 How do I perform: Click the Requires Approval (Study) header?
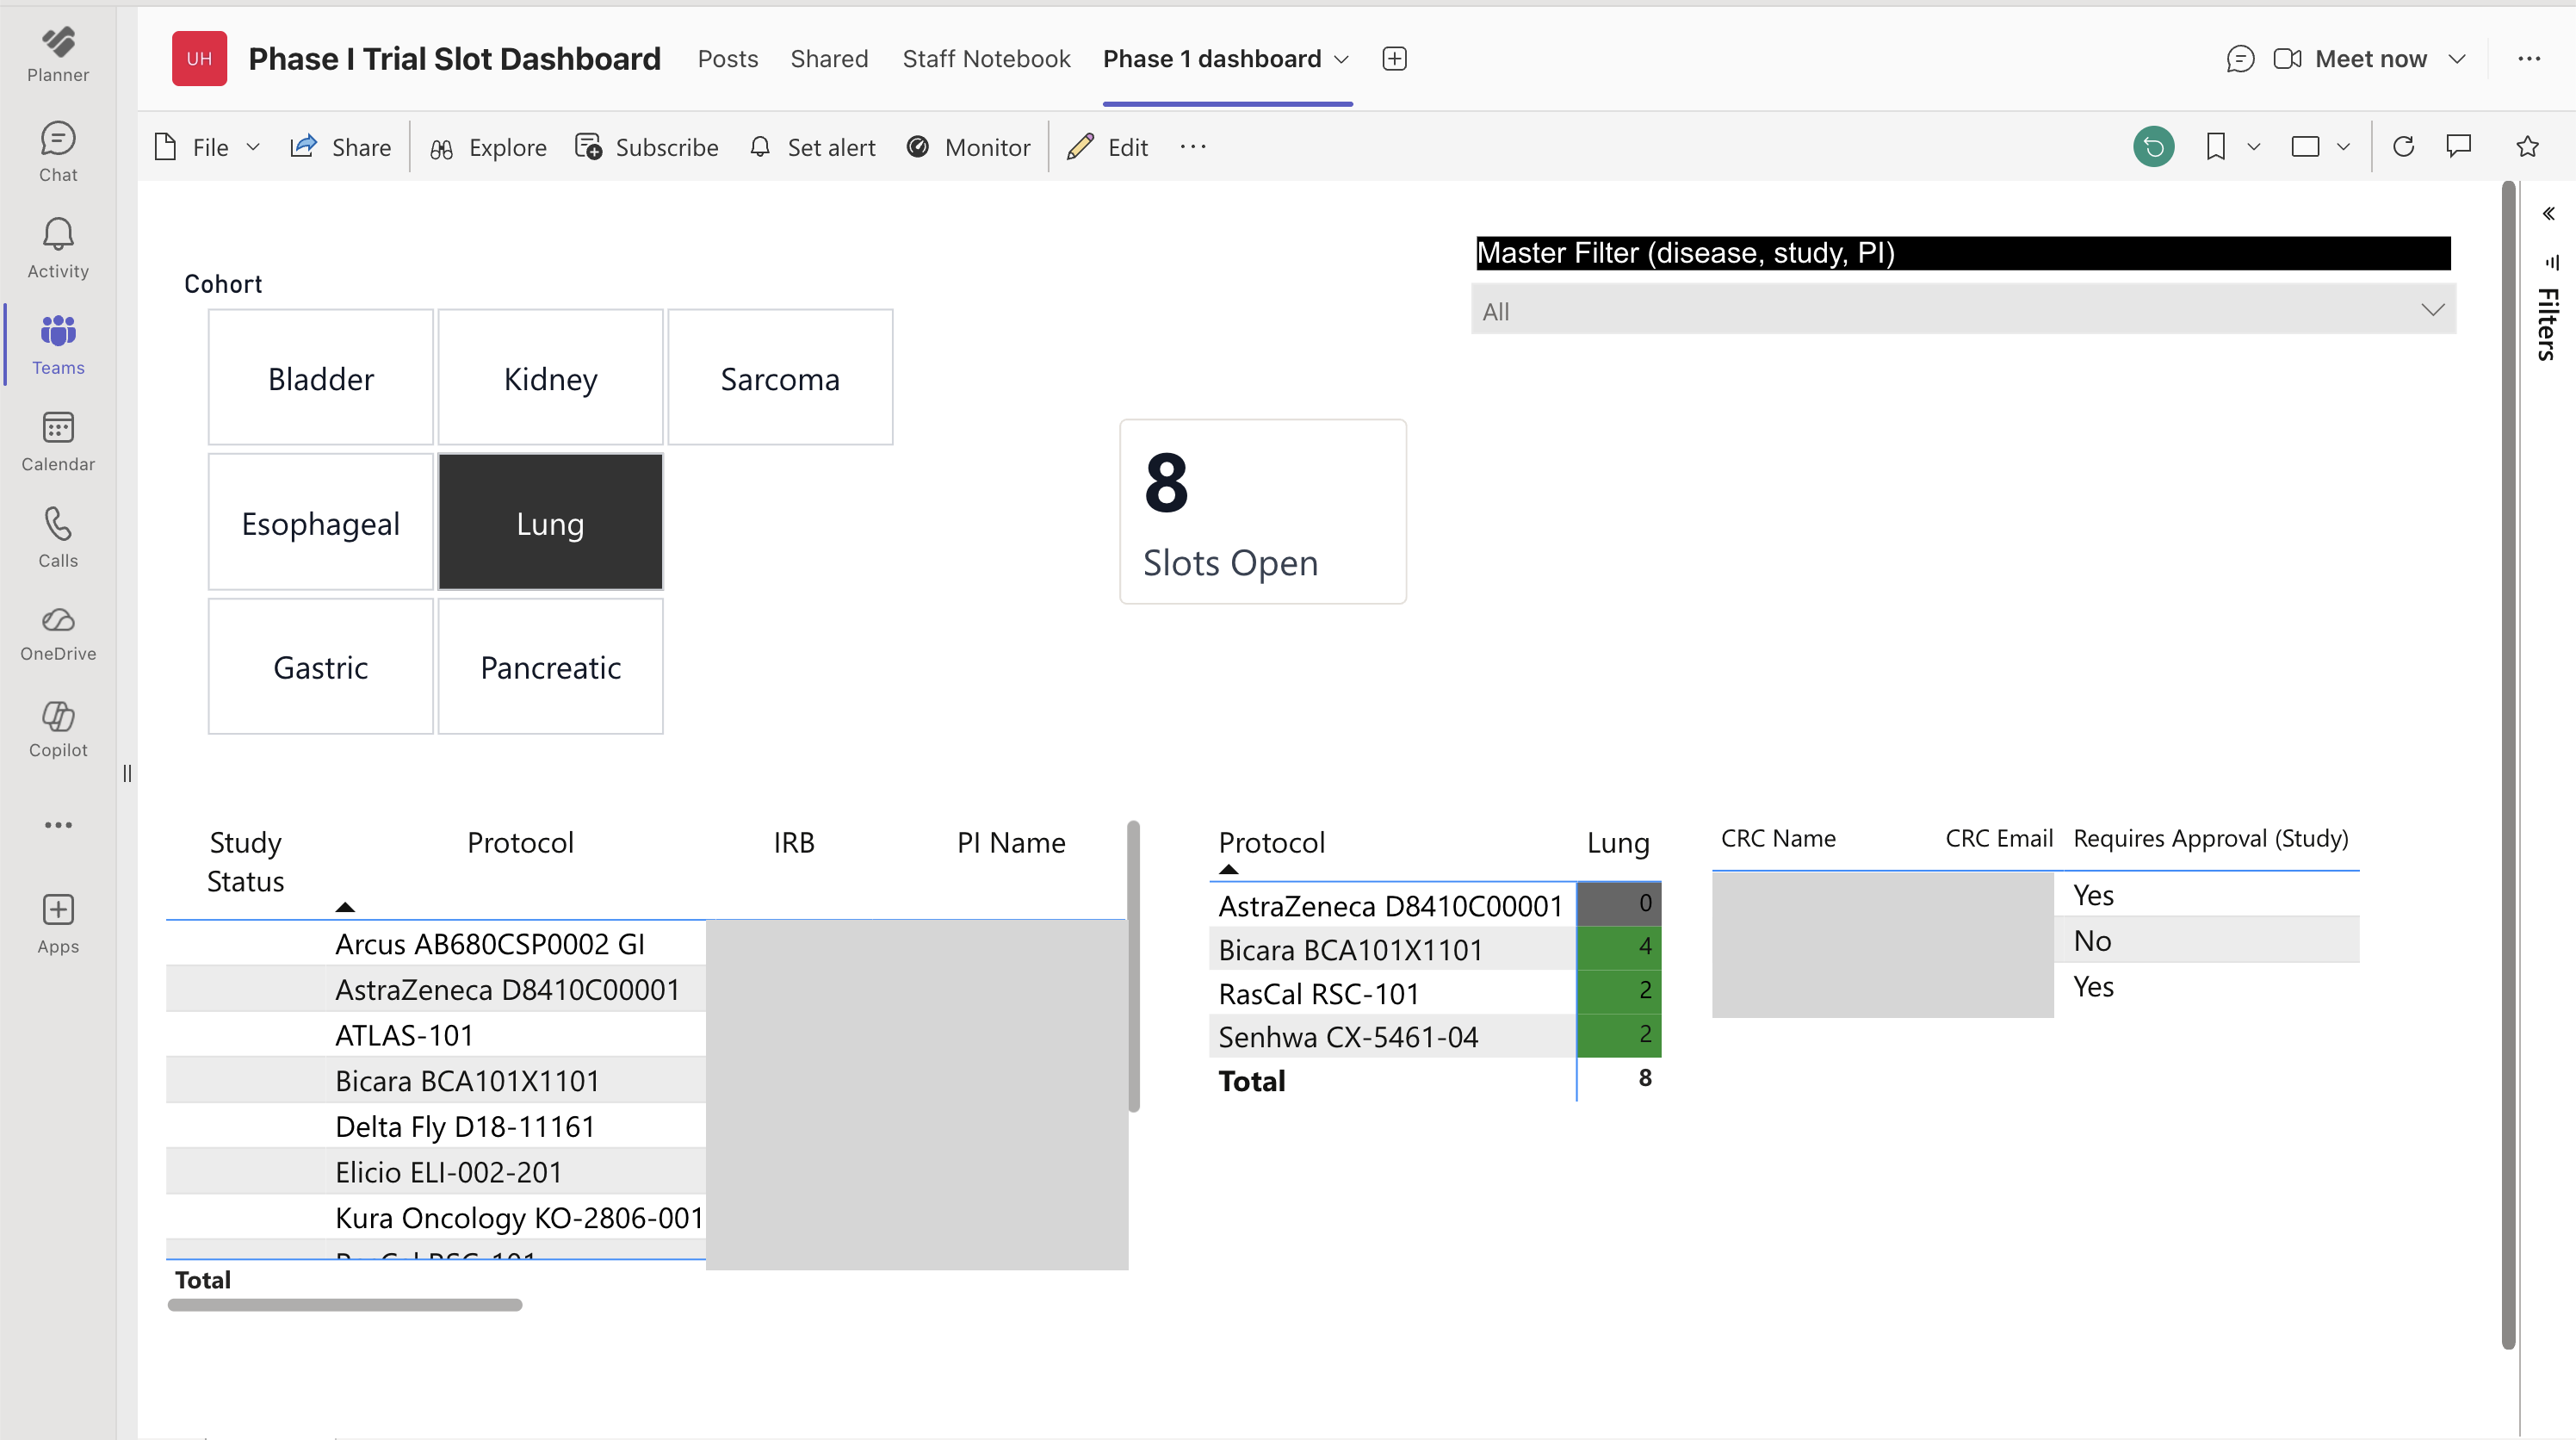coord(2211,838)
